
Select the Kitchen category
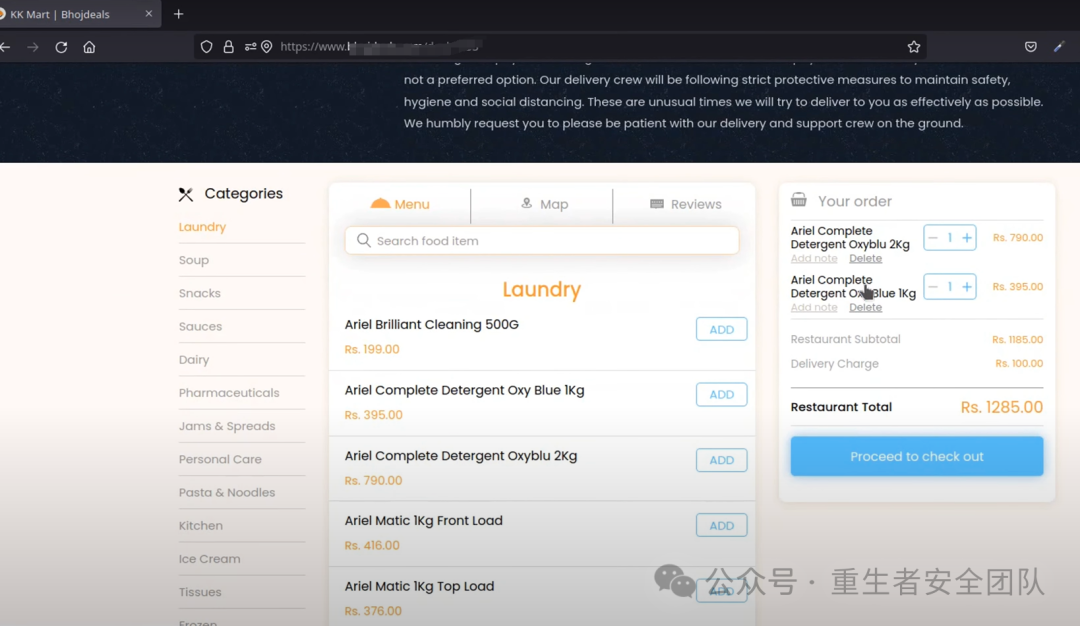tap(200, 525)
